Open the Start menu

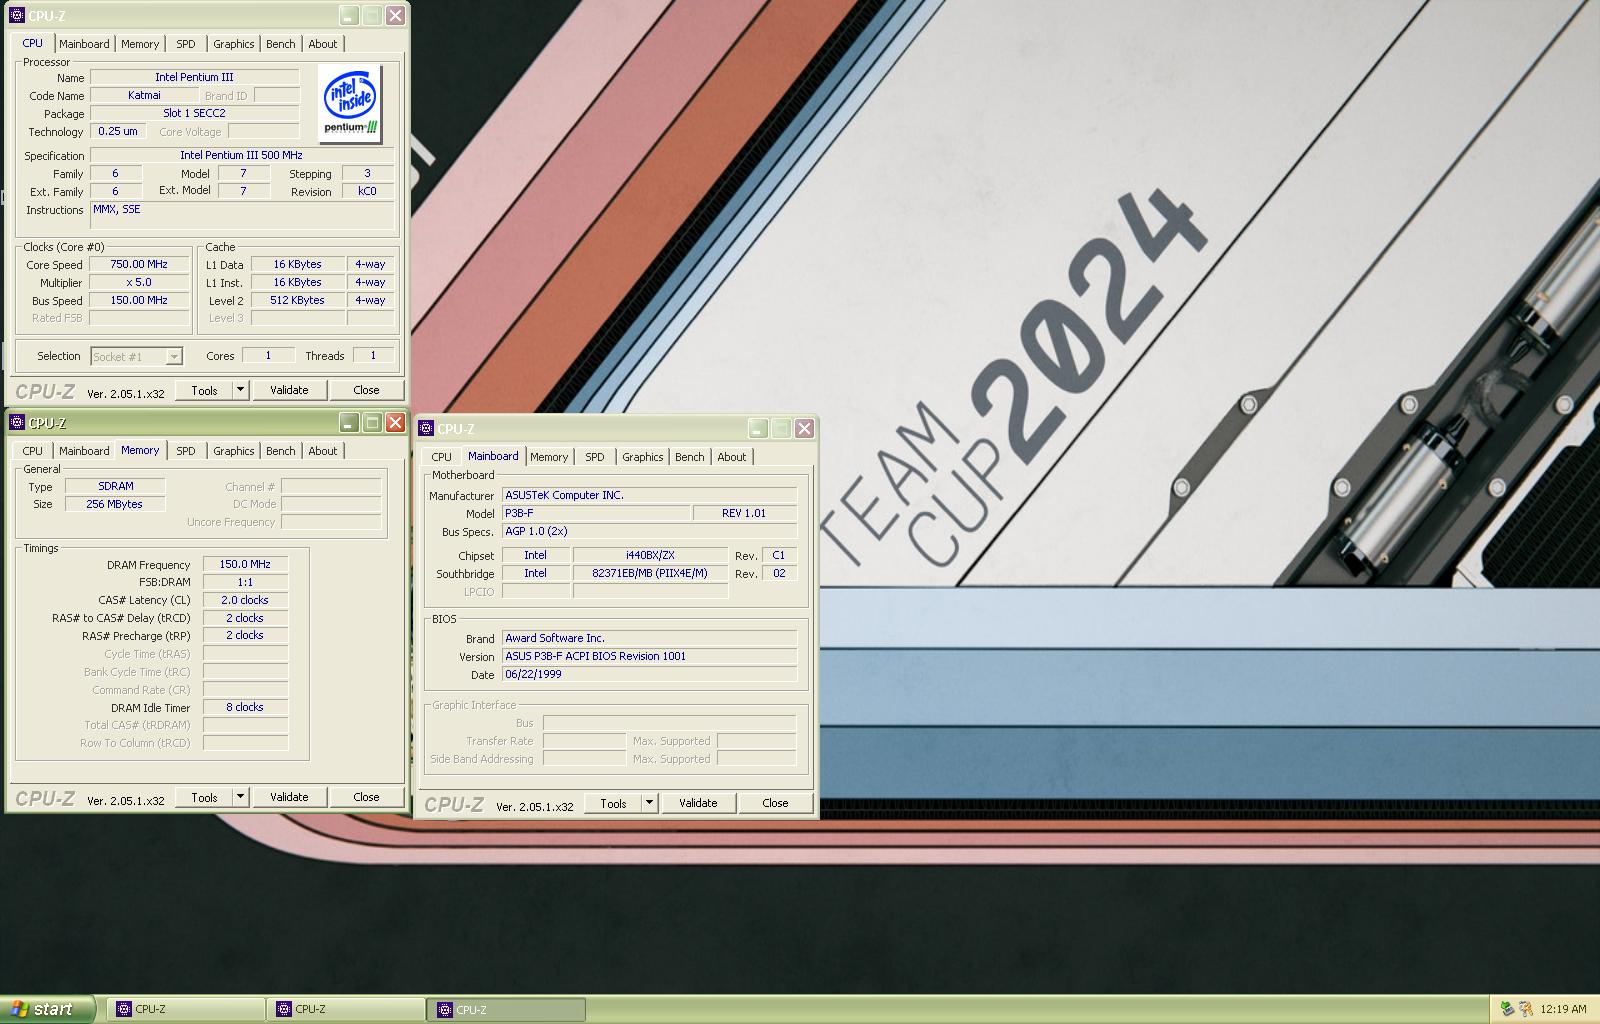pyautogui.click(x=48, y=1009)
